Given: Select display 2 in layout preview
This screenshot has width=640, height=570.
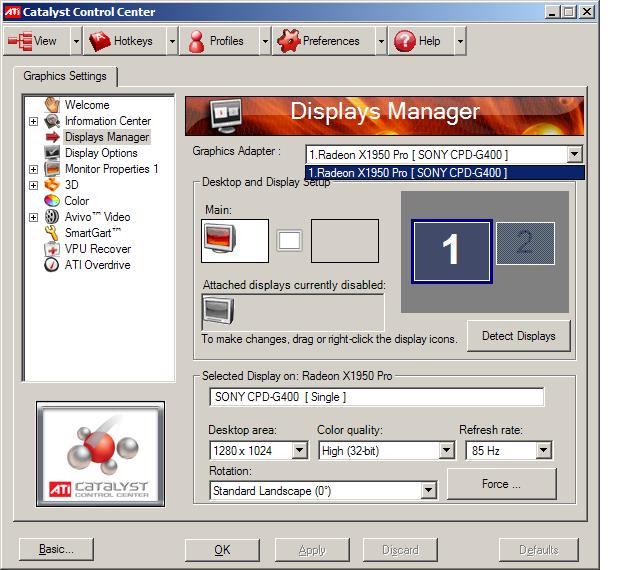Looking at the screenshot, I should point(525,243).
